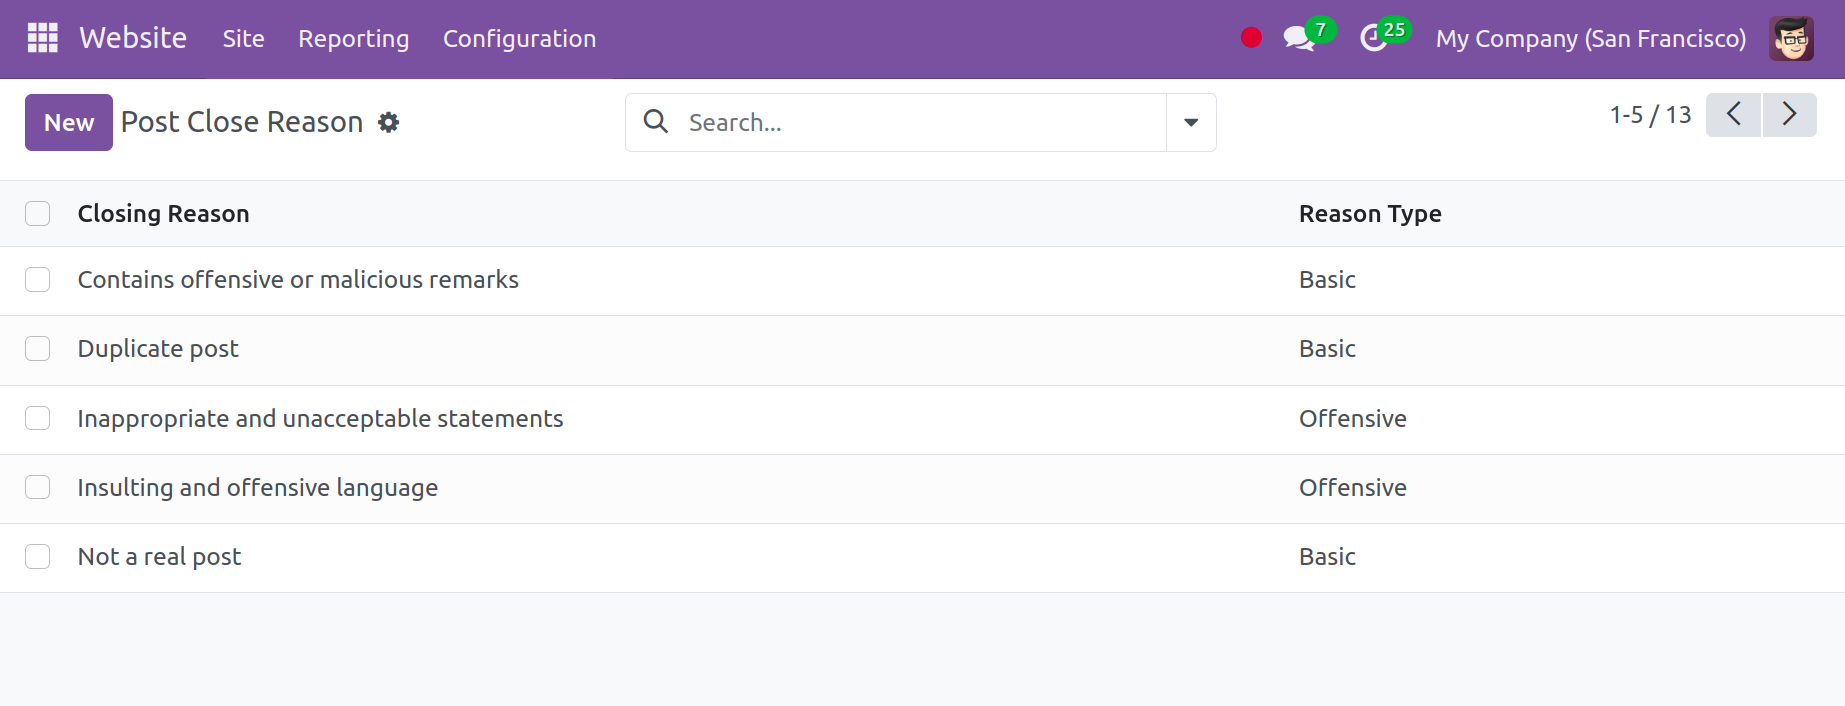The image size is (1845, 706).
Task: Open the Reporting menu
Action: pyautogui.click(x=353, y=39)
